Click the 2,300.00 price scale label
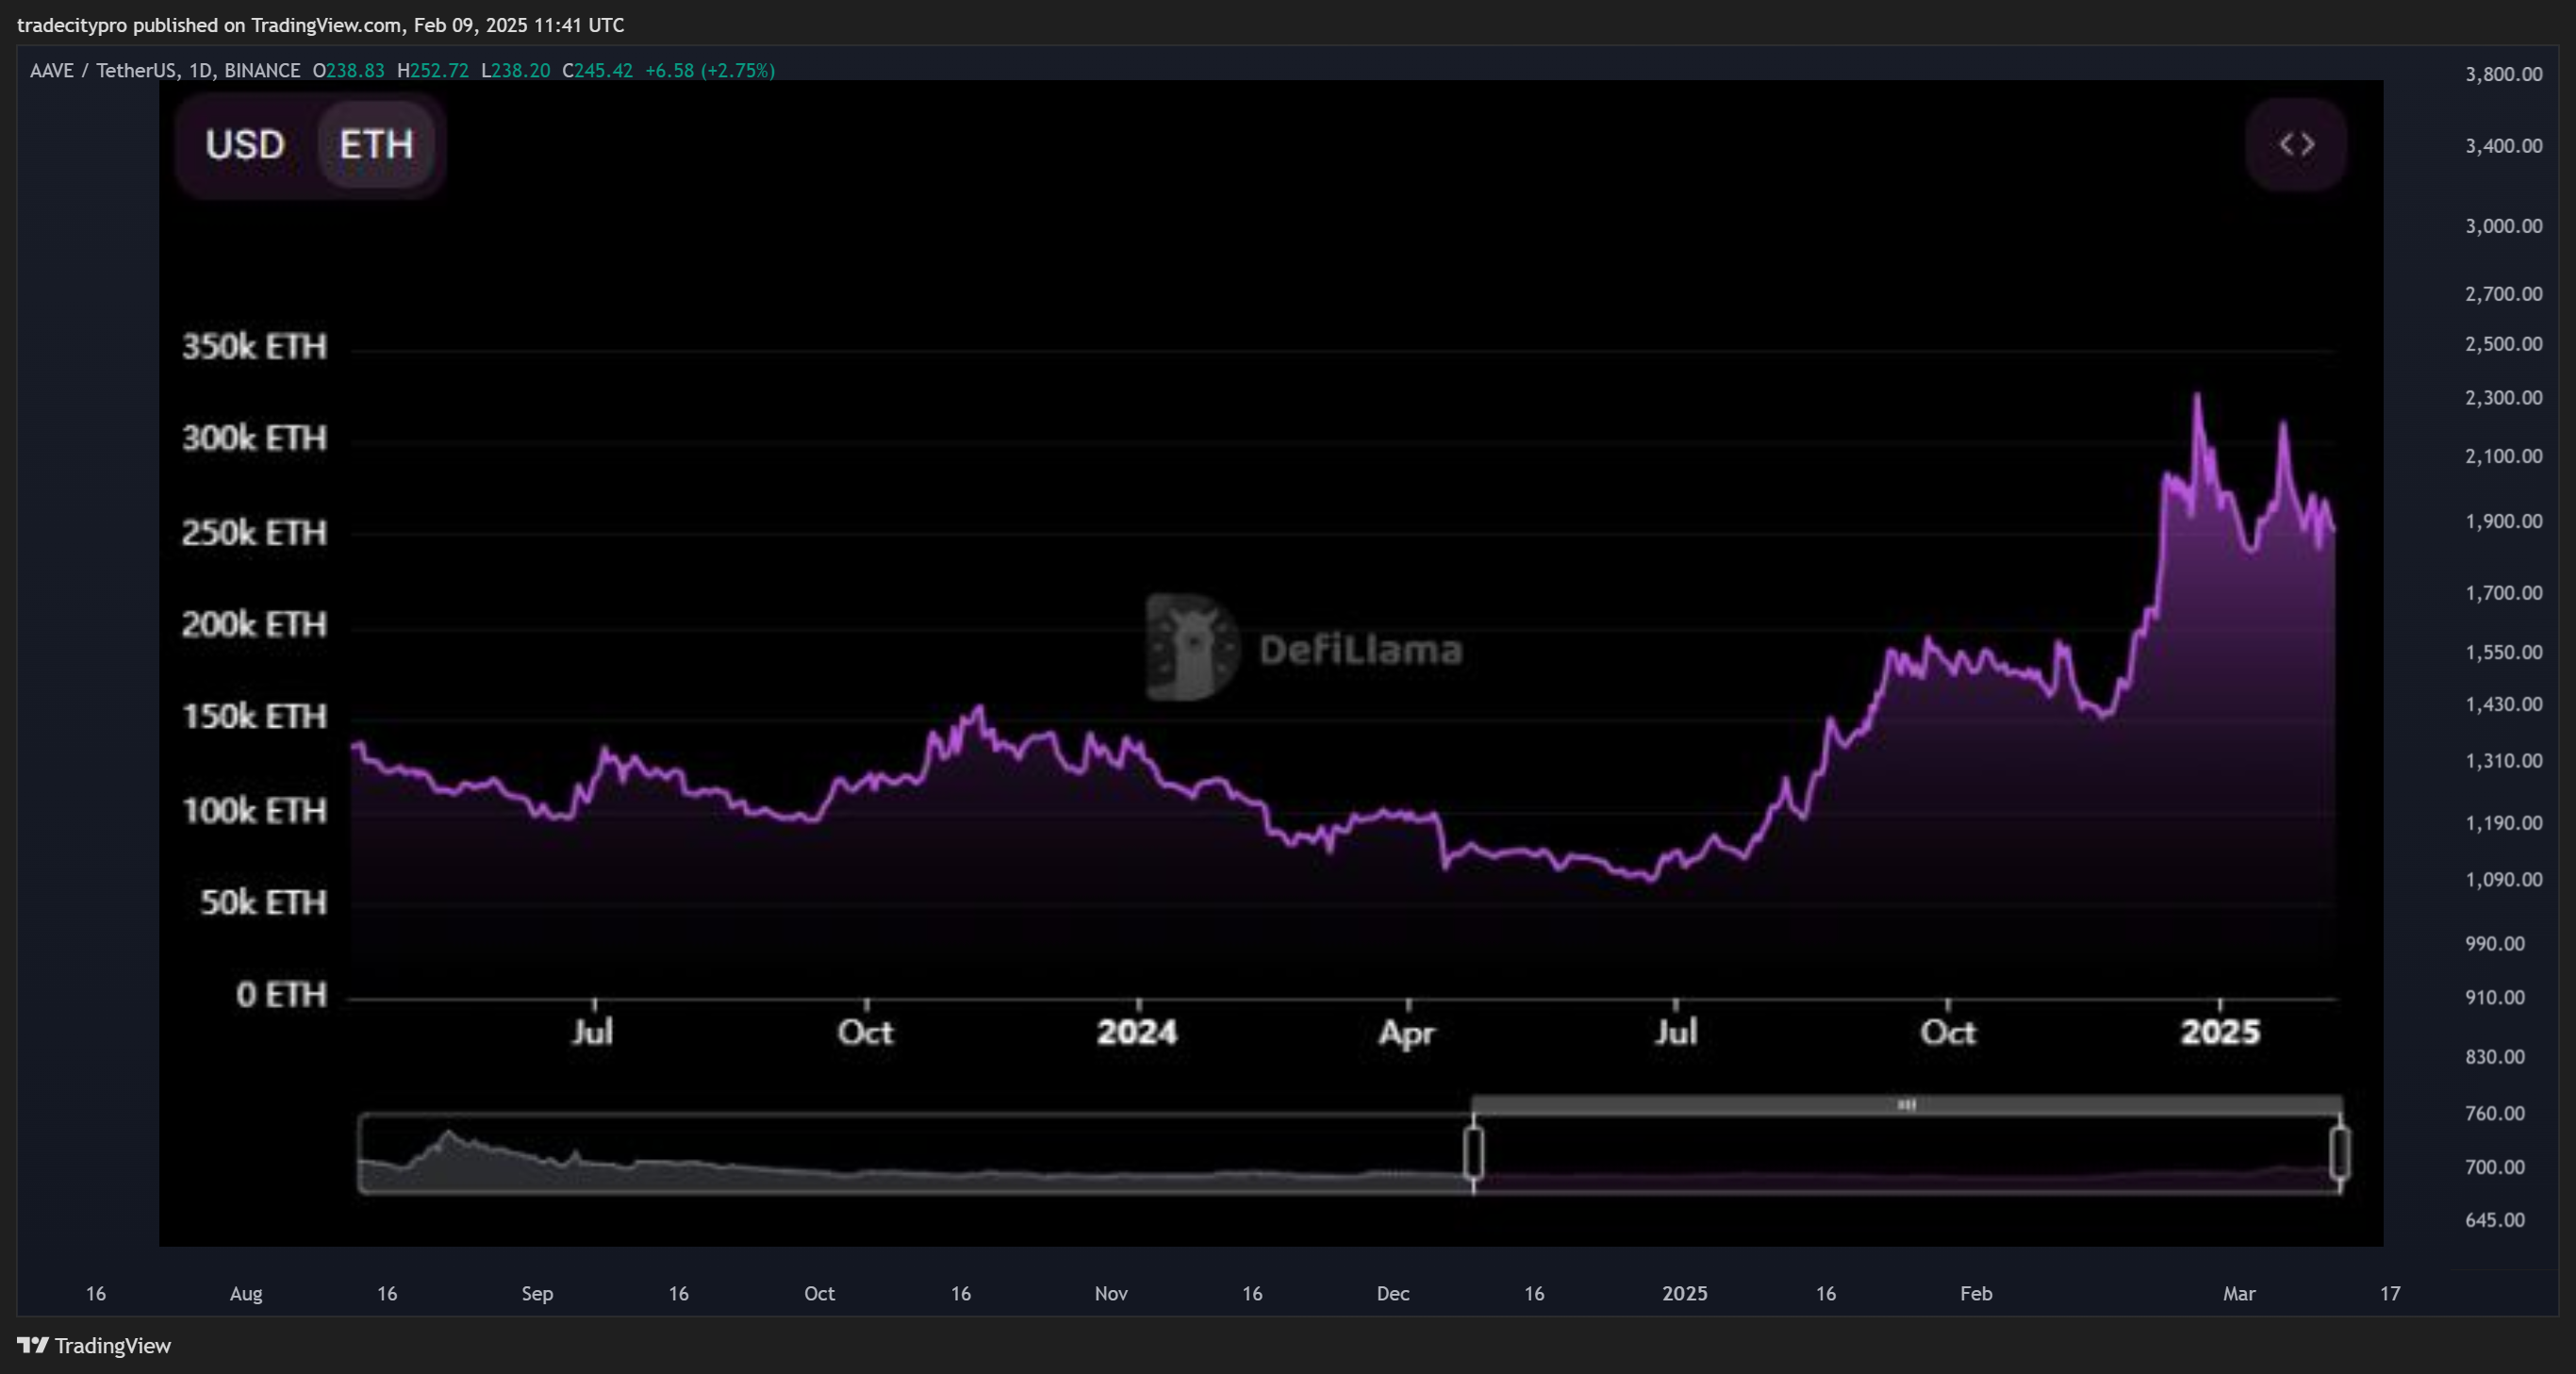2576x1374 pixels. 2504,398
